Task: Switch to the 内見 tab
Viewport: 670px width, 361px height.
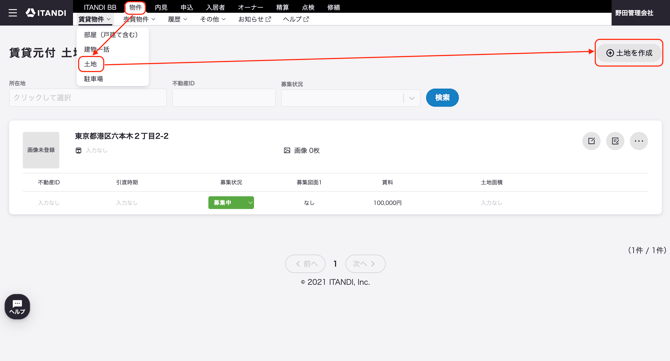Action: click(x=161, y=7)
